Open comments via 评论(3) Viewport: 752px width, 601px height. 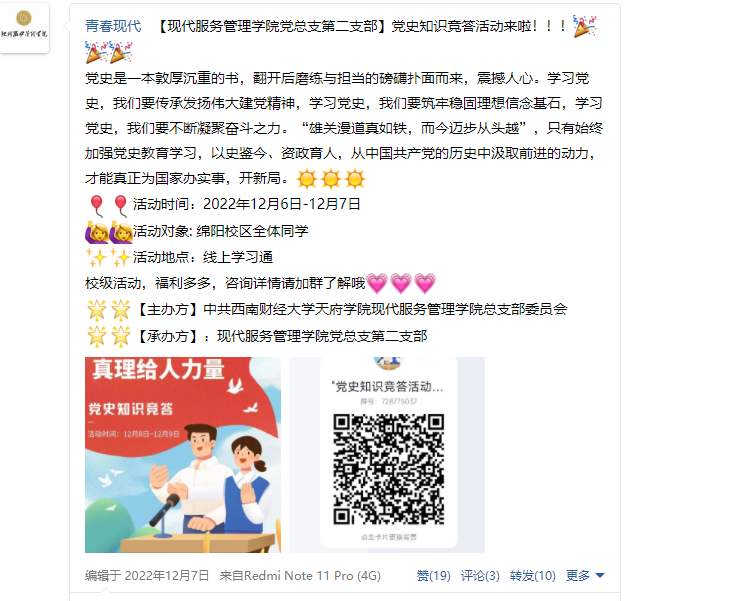[480, 576]
